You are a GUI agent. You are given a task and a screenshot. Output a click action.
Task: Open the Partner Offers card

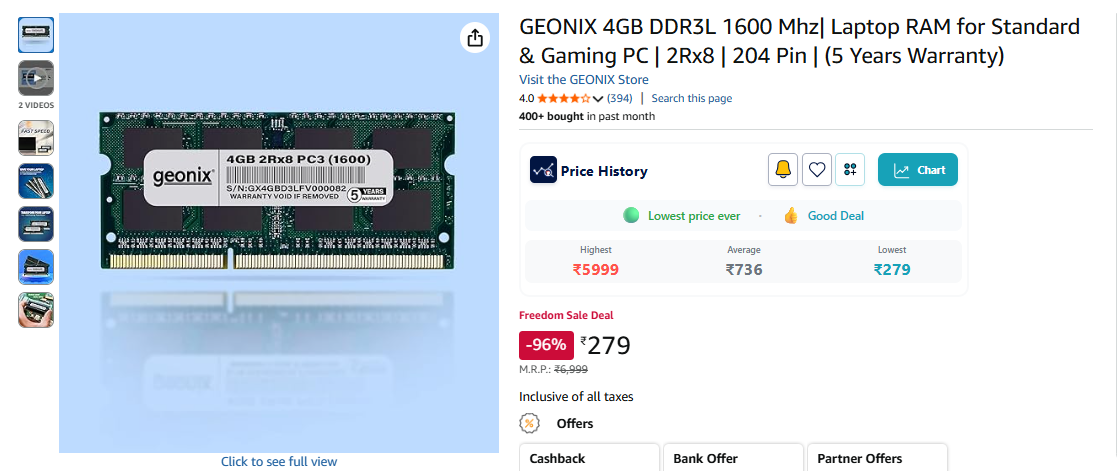pyautogui.click(x=876, y=458)
